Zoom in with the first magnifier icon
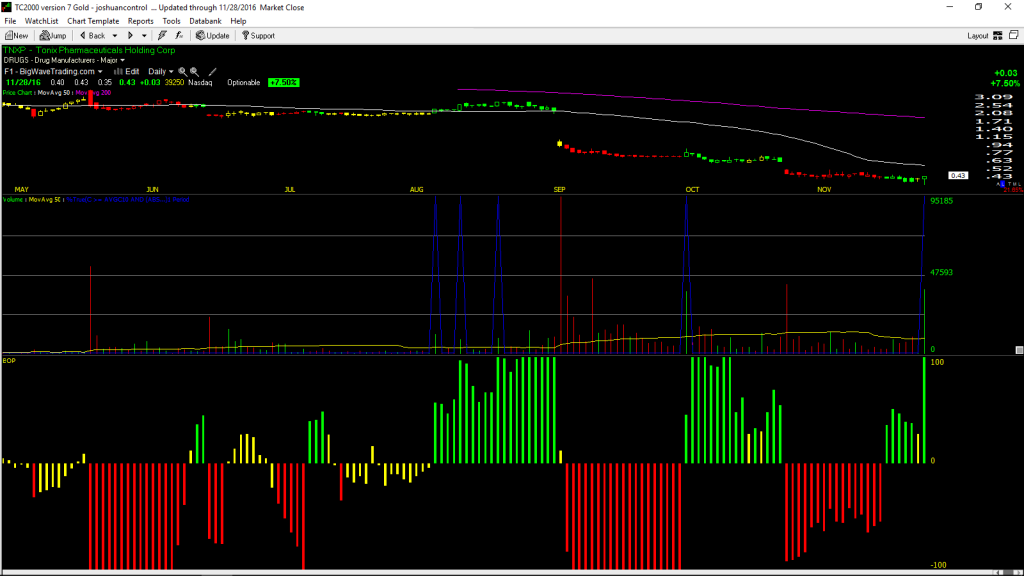1024x576 pixels. [x=183, y=72]
